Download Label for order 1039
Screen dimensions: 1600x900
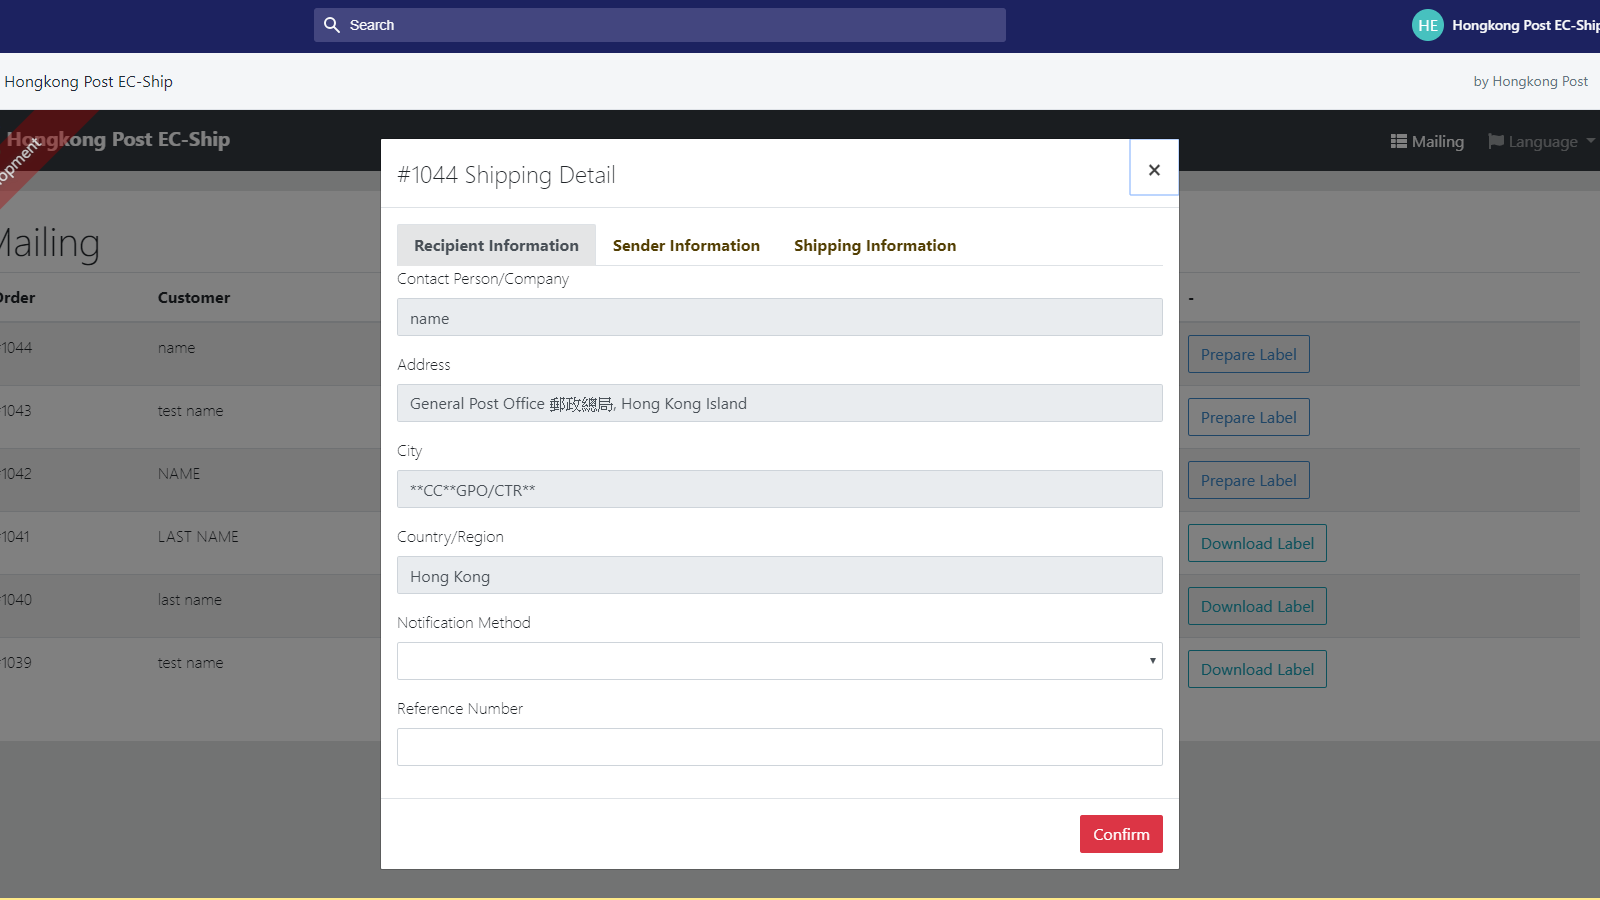pyautogui.click(x=1257, y=669)
